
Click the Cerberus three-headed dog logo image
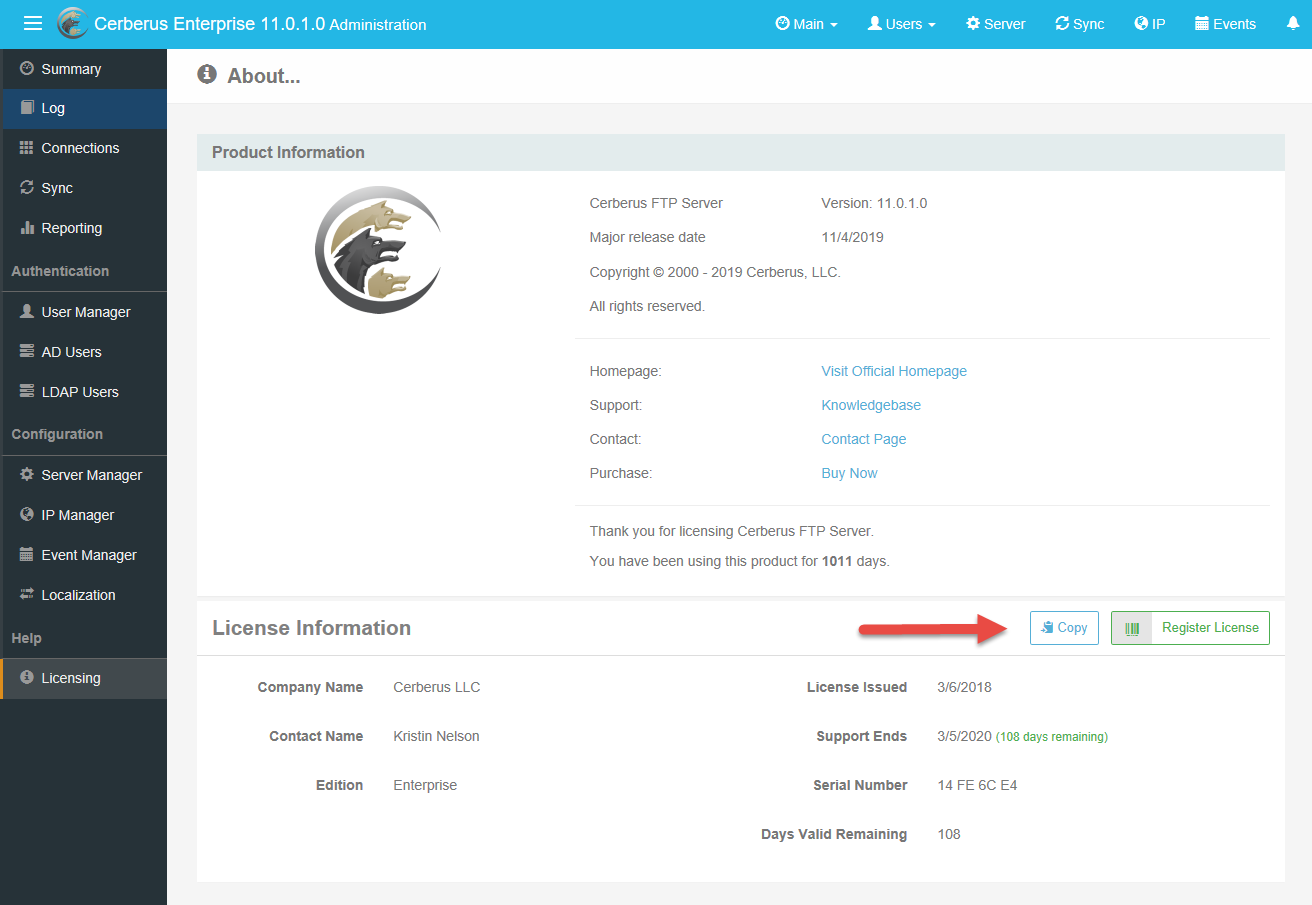click(x=378, y=250)
